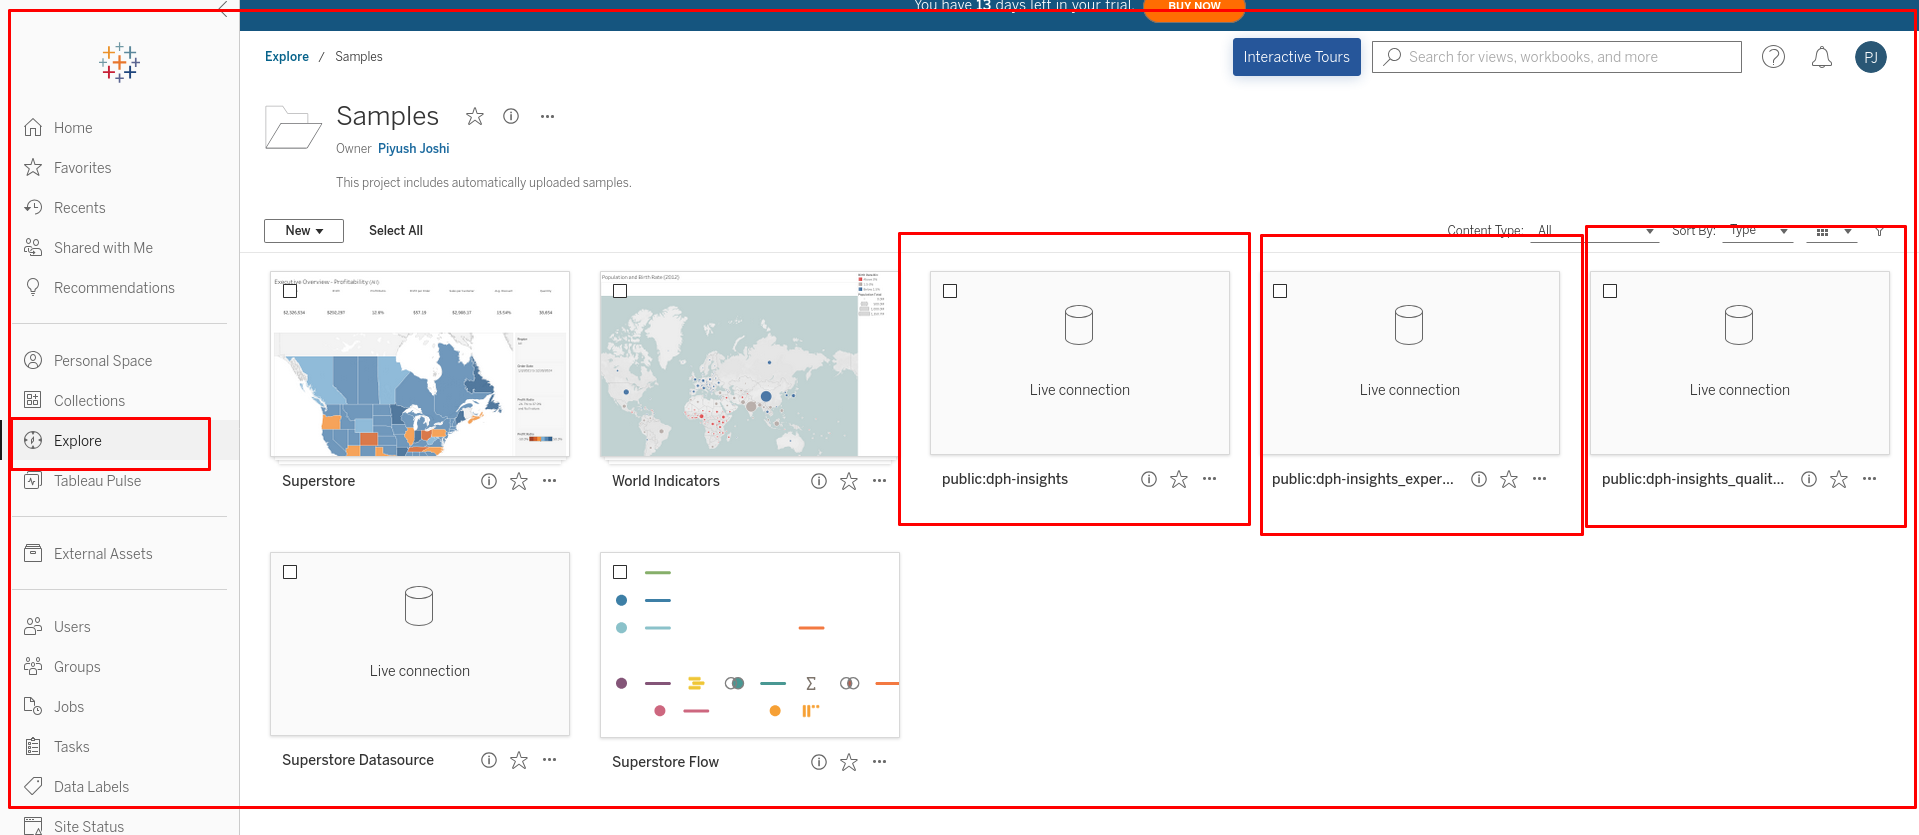The height and width of the screenshot is (835, 1919).
Task: Open the Superstore workbook thumbnail
Action: [420, 364]
